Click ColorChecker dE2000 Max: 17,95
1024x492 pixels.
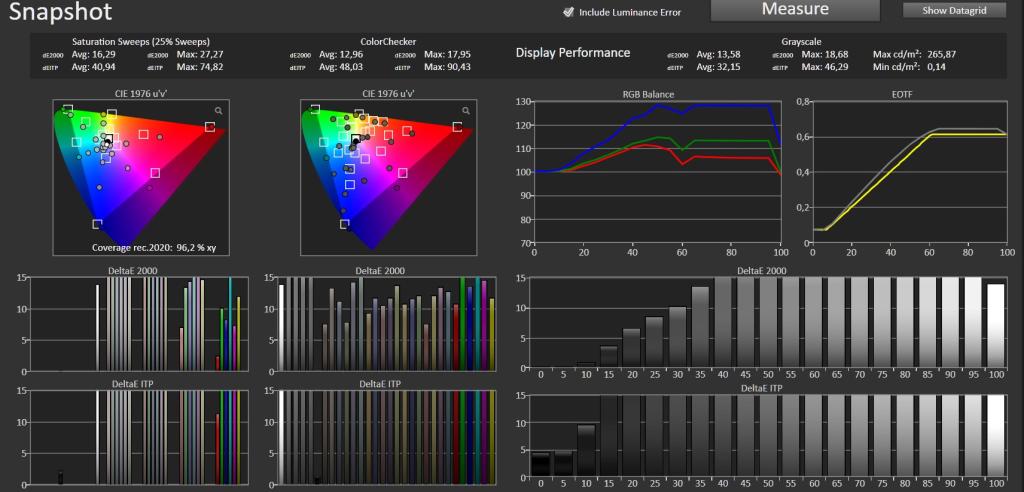pos(447,54)
